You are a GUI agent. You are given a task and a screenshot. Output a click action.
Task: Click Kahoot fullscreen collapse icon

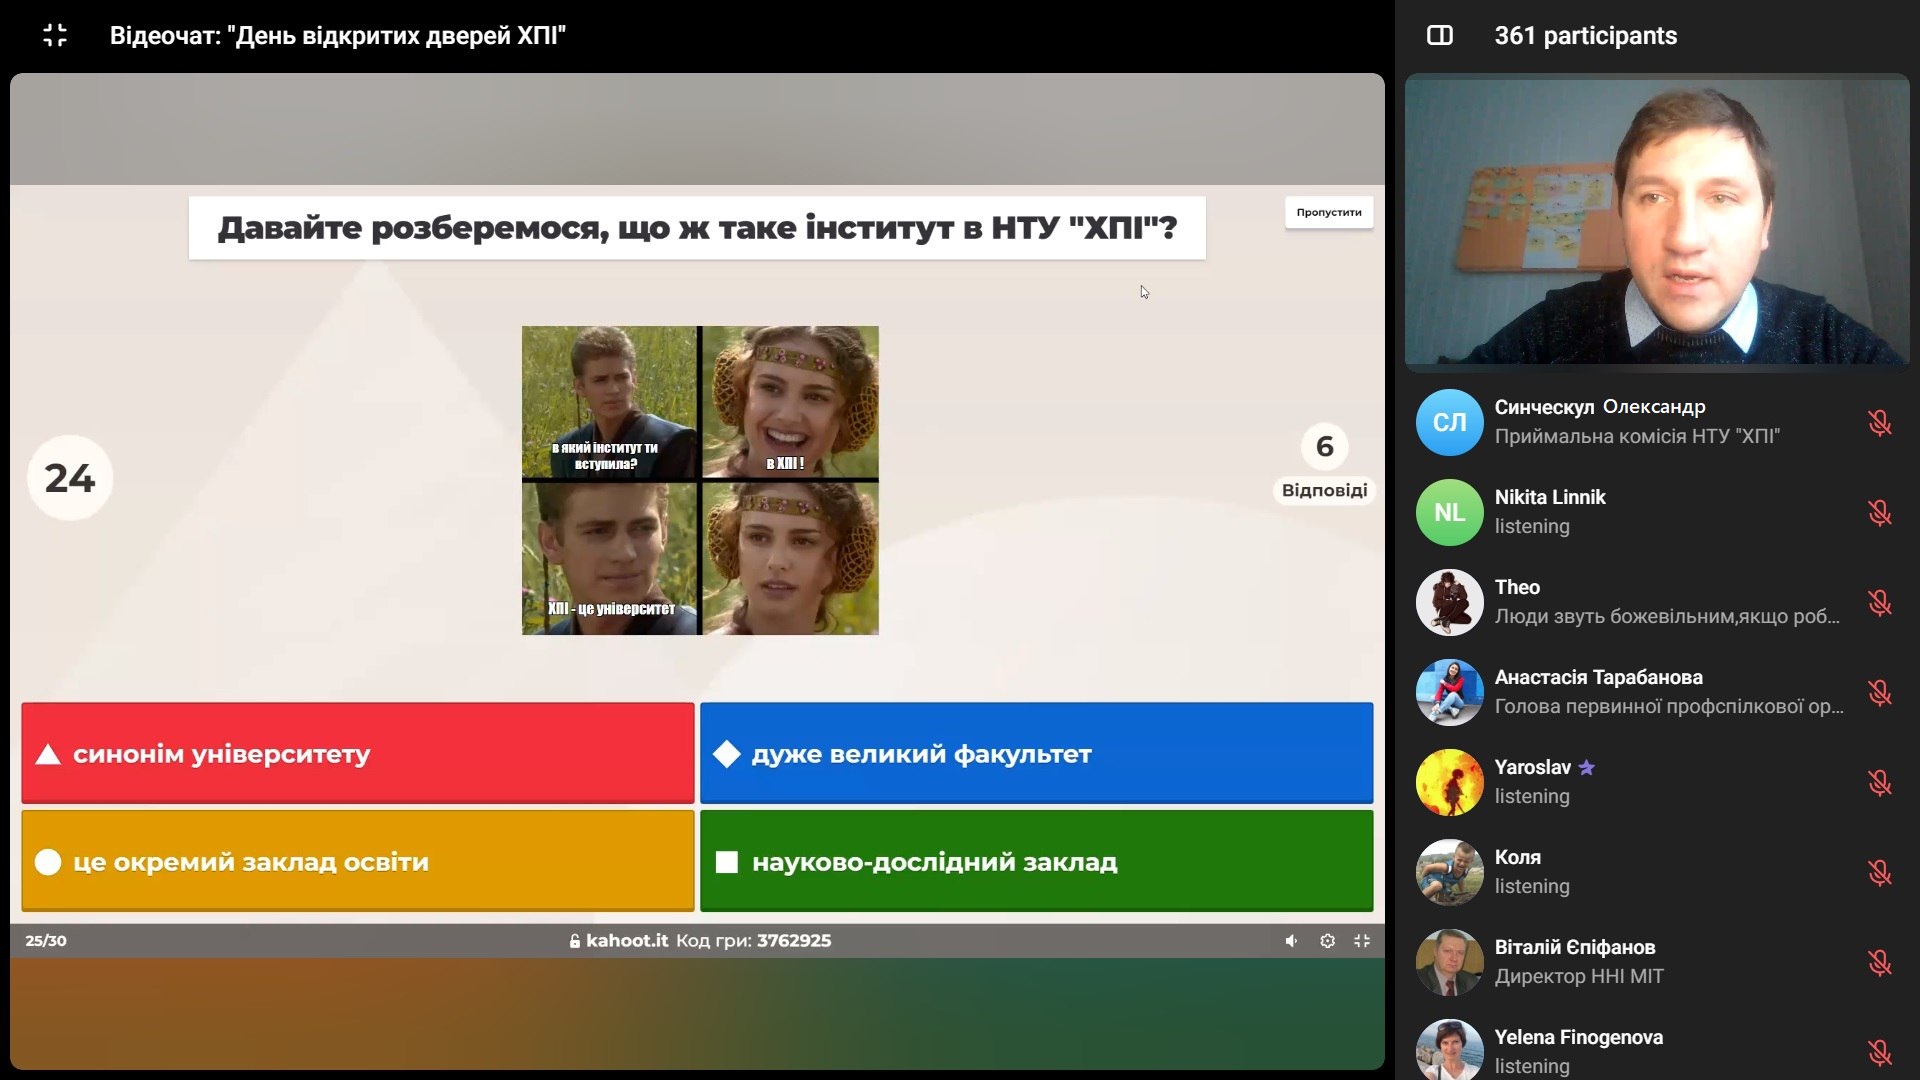(x=1362, y=941)
